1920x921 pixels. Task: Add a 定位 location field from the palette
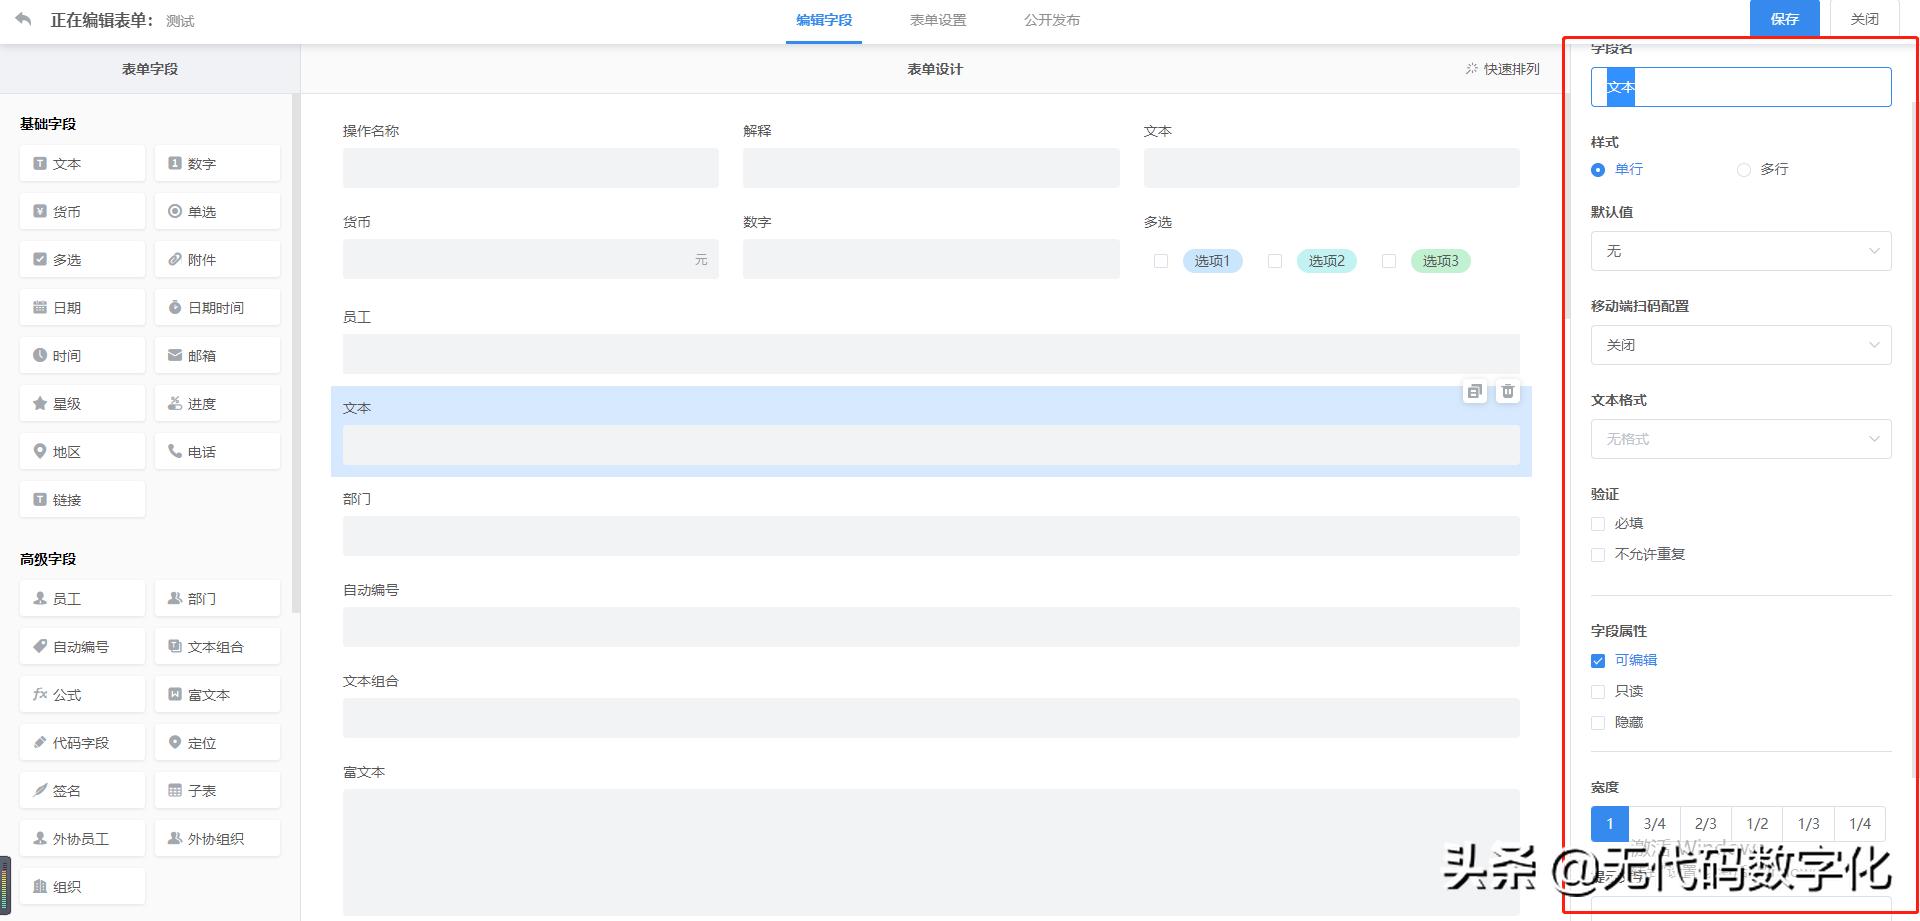click(217, 742)
